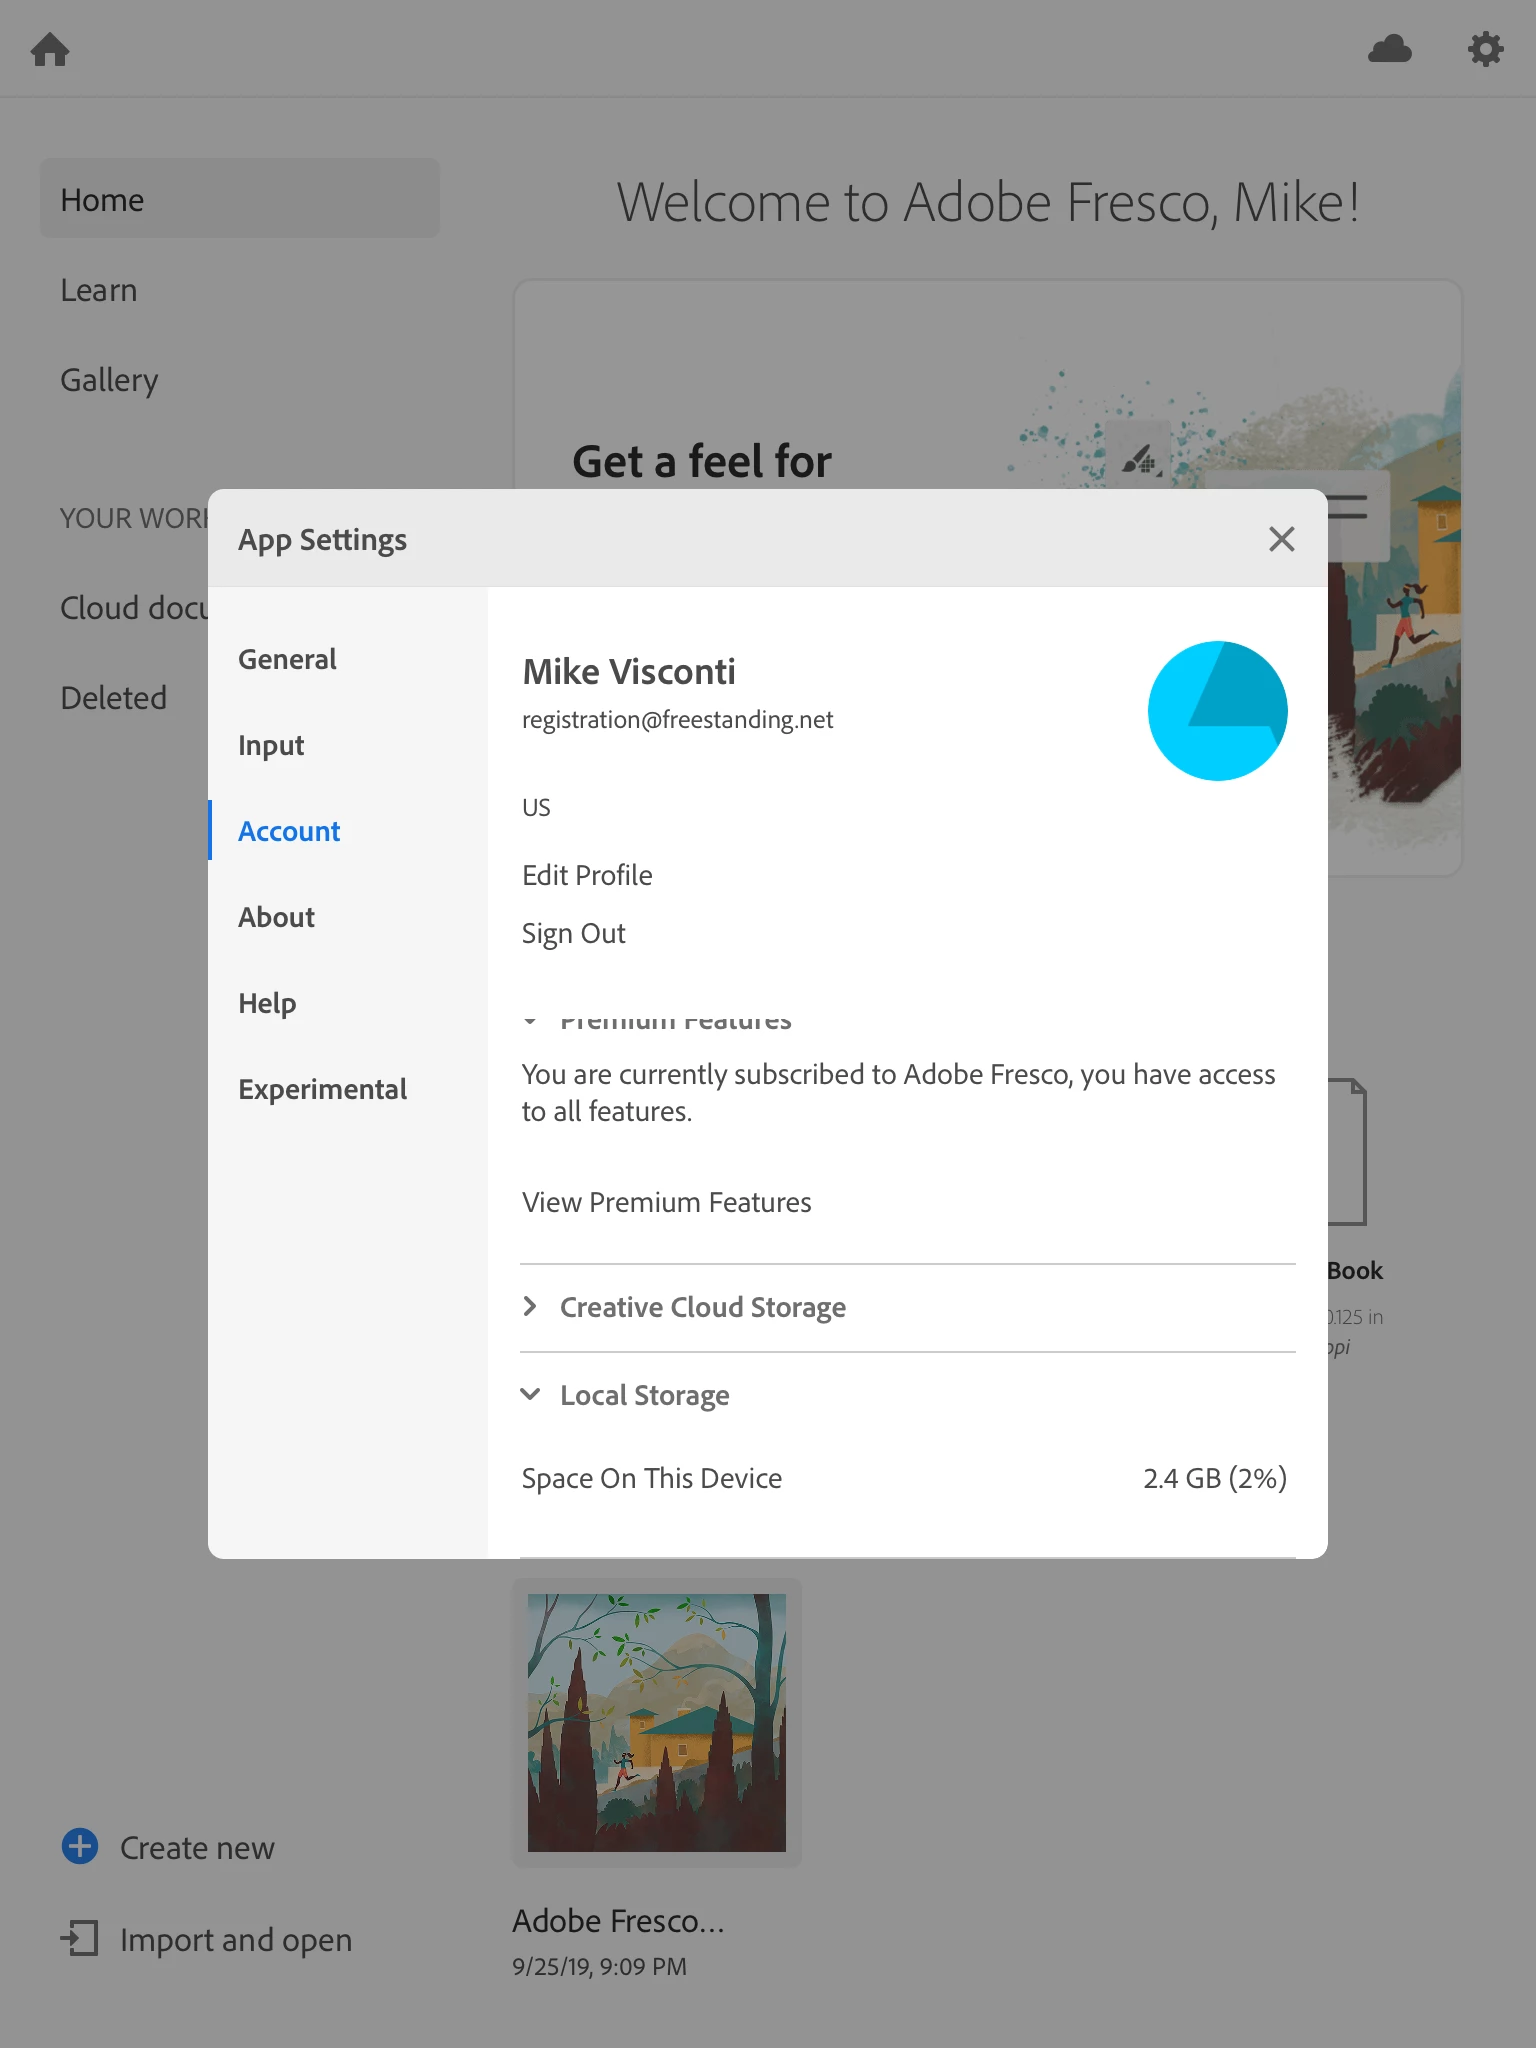Click the US country text
The height and width of the screenshot is (2048, 1536).
click(x=536, y=808)
